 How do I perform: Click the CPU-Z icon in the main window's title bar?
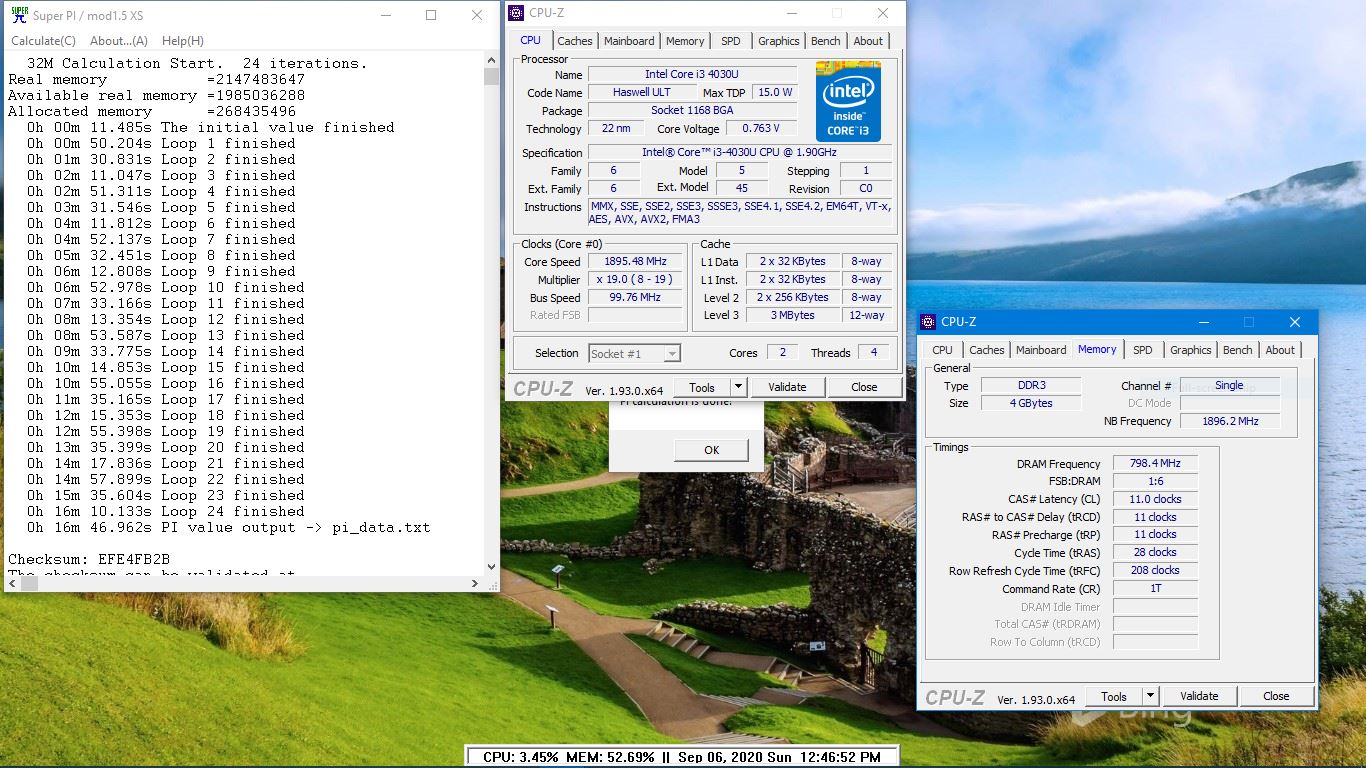point(515,13)
